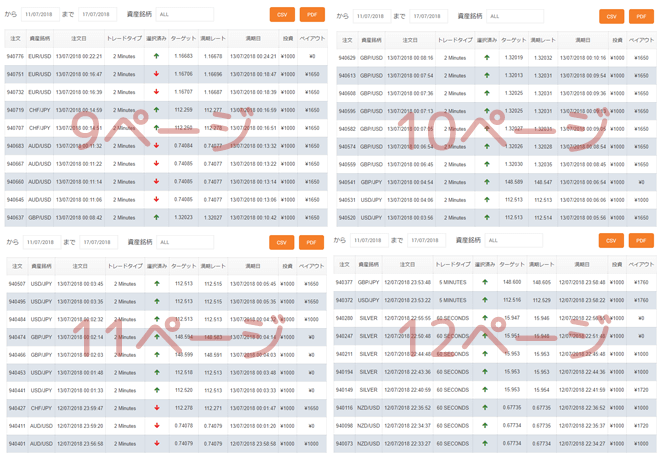Image resolution: width=660 pixels, height=460 pixels.
Task: Click the green up arrow for order 940629
Action: [487, 57]
